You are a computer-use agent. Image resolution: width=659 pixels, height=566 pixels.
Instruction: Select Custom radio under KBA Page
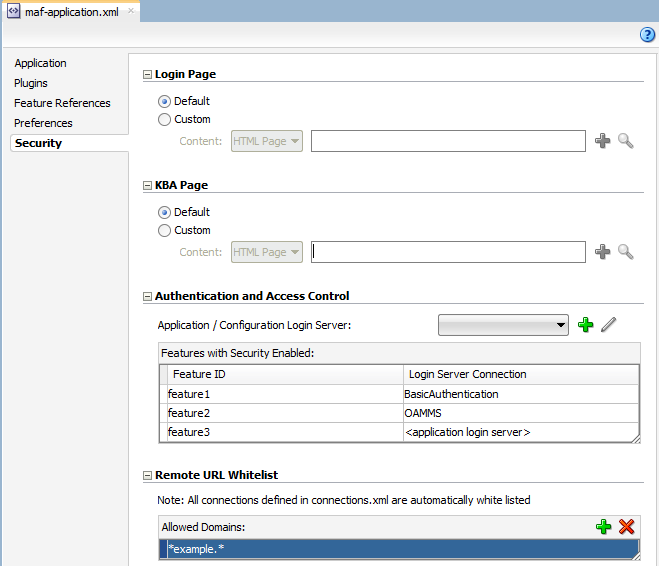click(164, 230)
